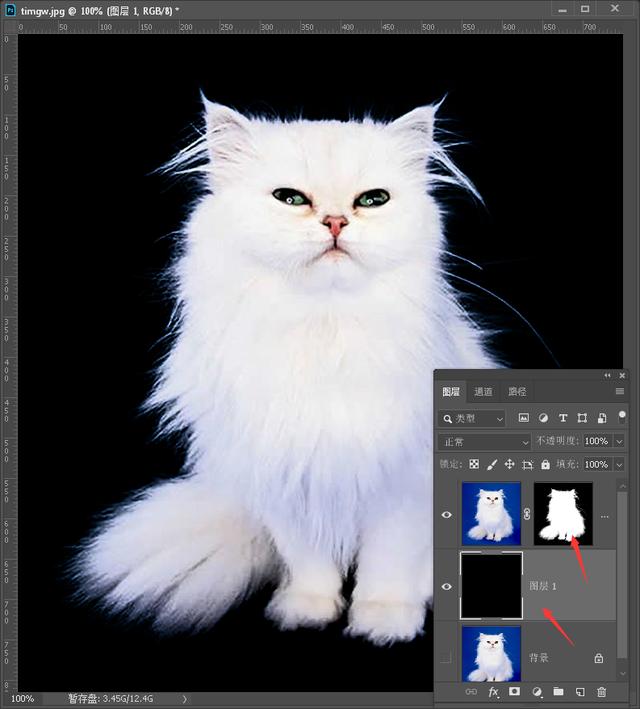Open the layer filter 类型 dropdown
Image resolution: width=640 pixels, height=709 pixels.
(473, 418)
